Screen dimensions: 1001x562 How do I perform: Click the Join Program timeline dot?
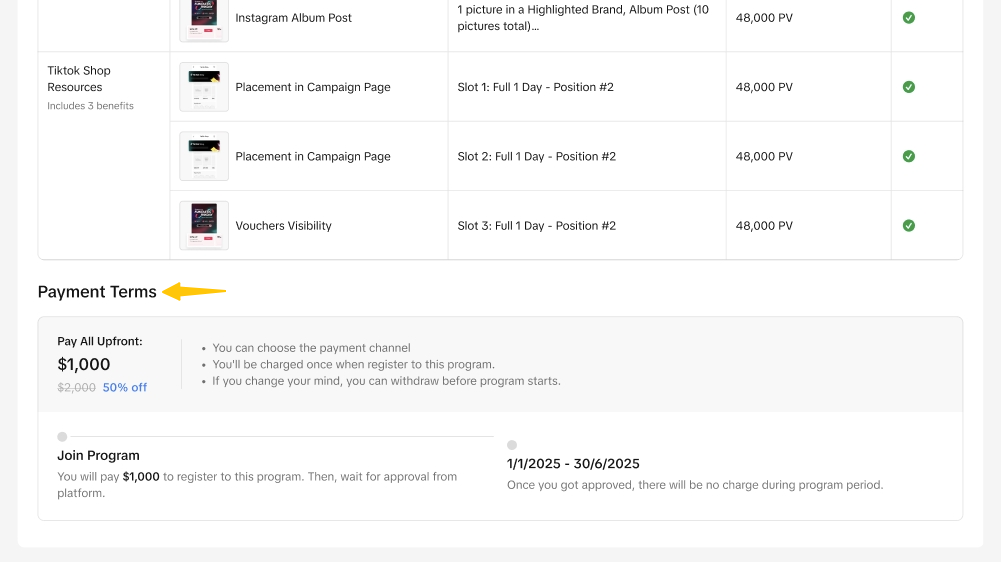click(x=62, y=437)
